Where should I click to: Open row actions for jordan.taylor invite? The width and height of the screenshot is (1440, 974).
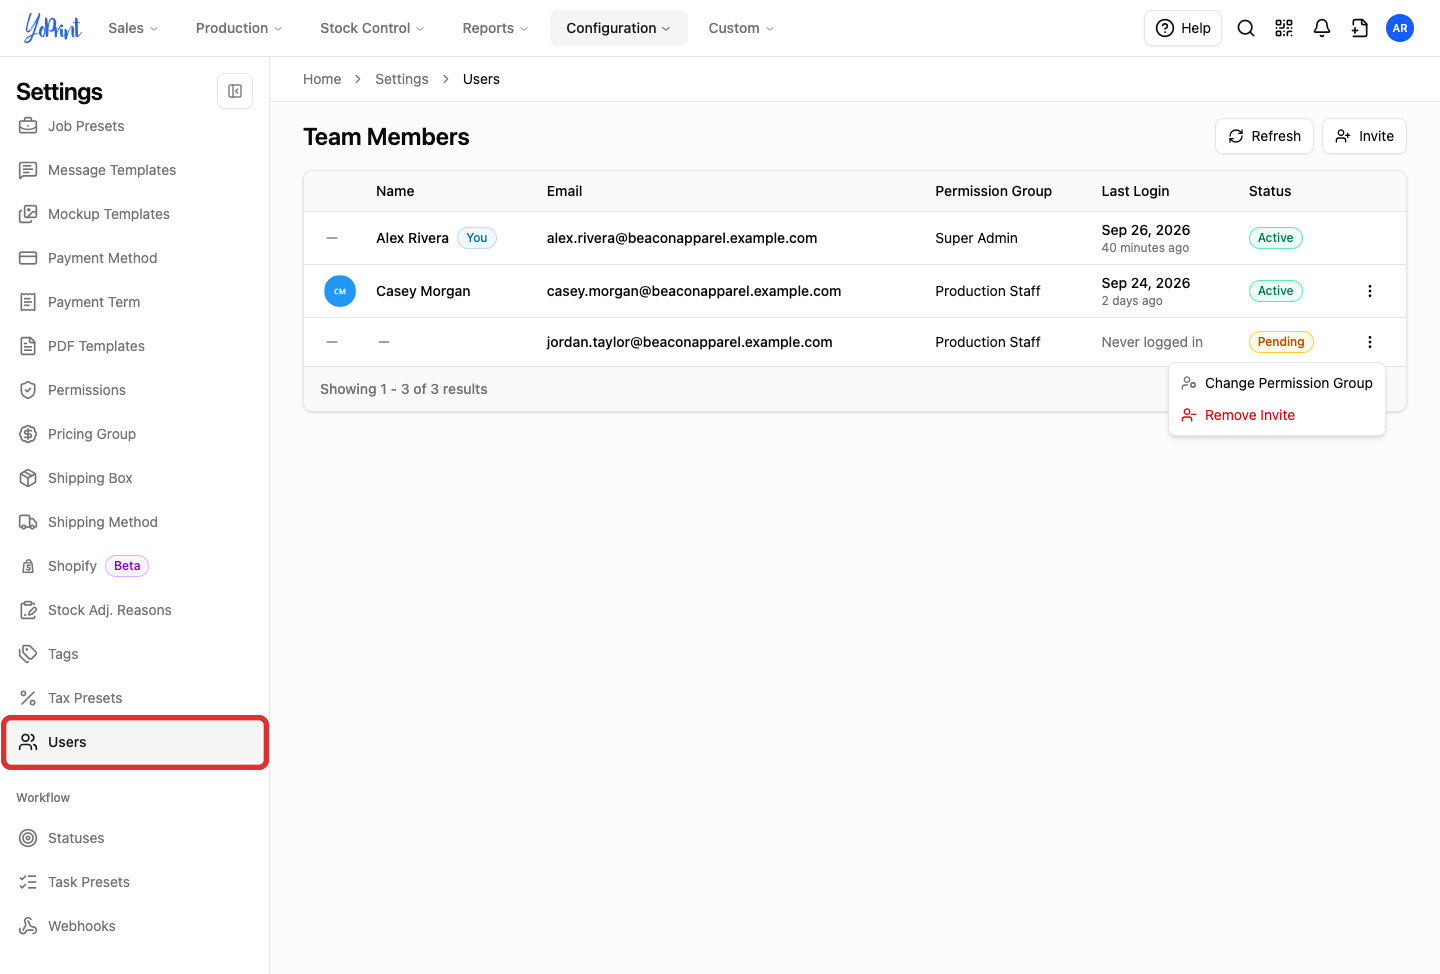pyautogui.click(x=1370, y=342)
